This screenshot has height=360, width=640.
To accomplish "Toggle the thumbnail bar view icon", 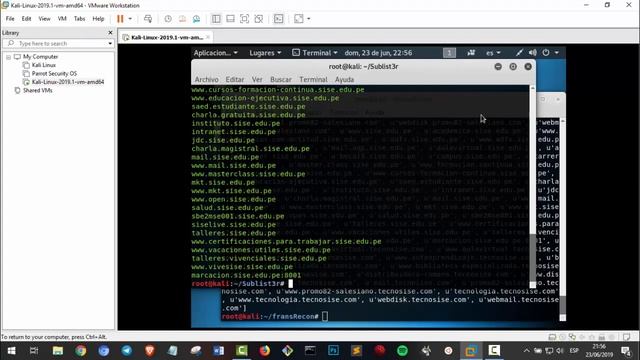I will click(230, 19).
